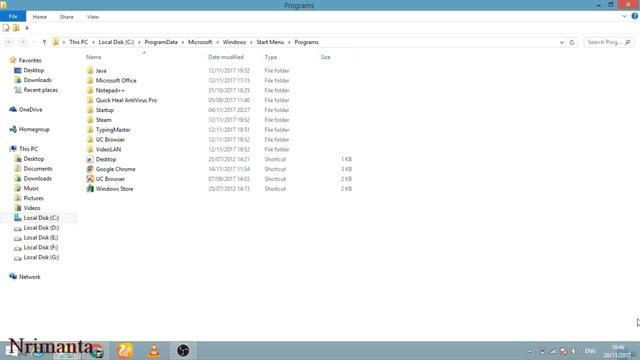
Task: Select the UC Browser shortcut with 2 KB size
Action: 110,179
